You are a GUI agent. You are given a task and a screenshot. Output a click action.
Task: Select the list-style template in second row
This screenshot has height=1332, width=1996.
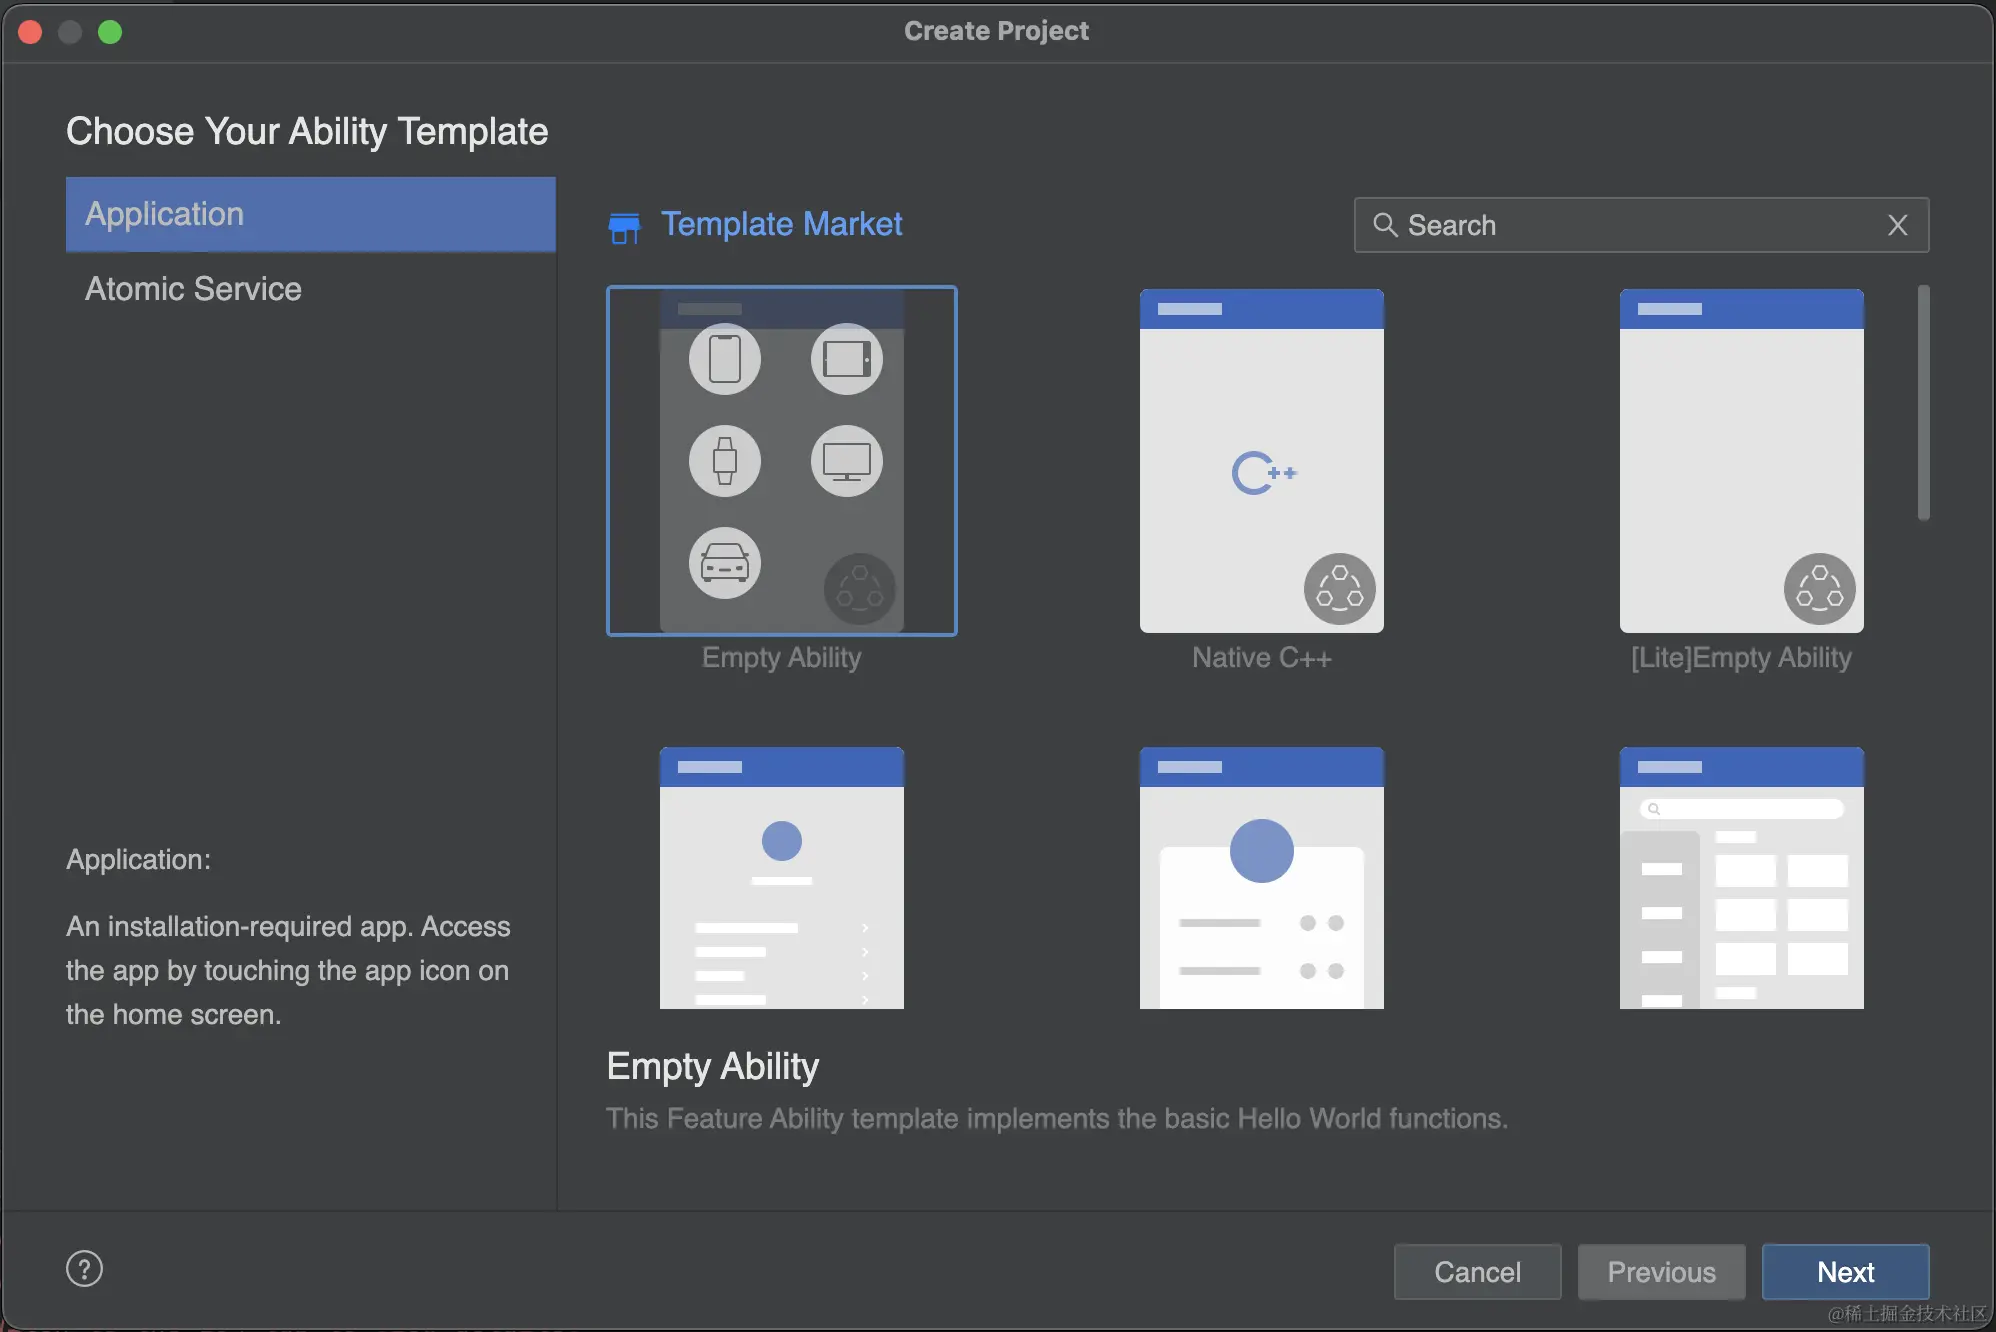[781, 878]
